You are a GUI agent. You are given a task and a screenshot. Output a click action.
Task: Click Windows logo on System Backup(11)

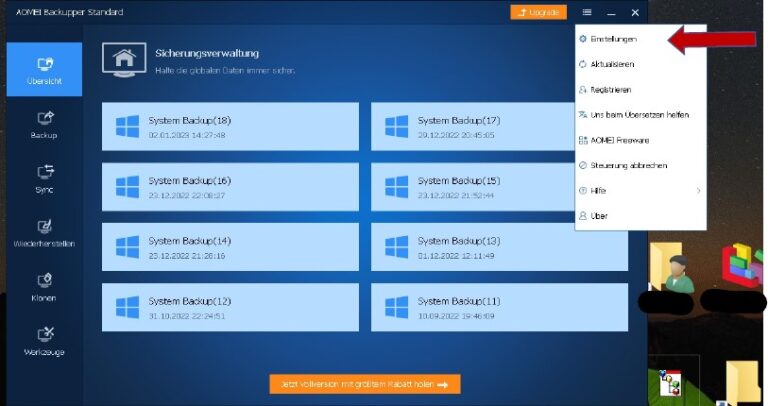(397, 307)
